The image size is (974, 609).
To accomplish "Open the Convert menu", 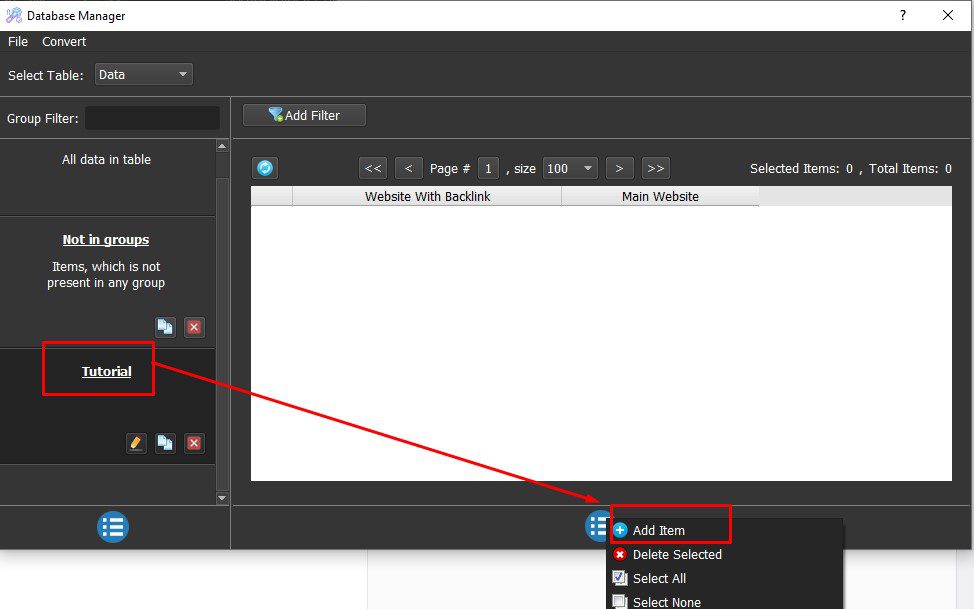I will 64,42.
